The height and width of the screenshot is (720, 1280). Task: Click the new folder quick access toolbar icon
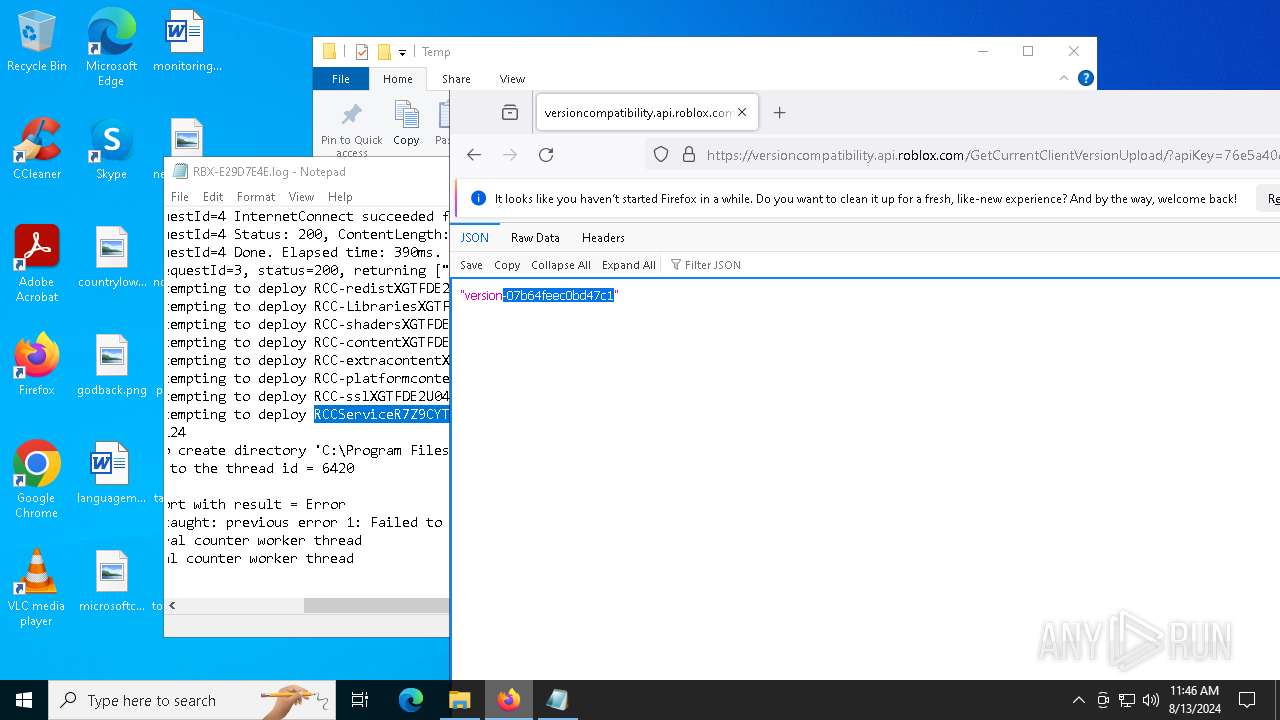(384, 52)
